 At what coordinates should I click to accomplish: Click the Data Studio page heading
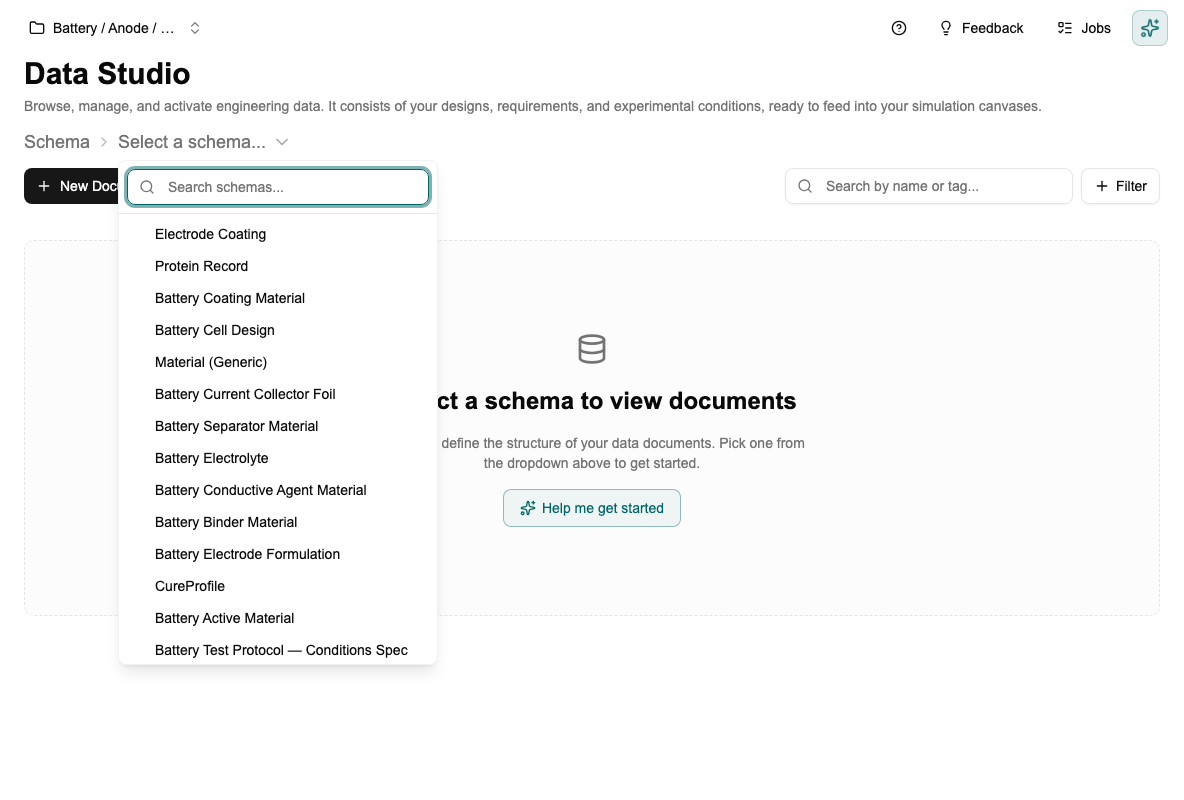(107, 74)
